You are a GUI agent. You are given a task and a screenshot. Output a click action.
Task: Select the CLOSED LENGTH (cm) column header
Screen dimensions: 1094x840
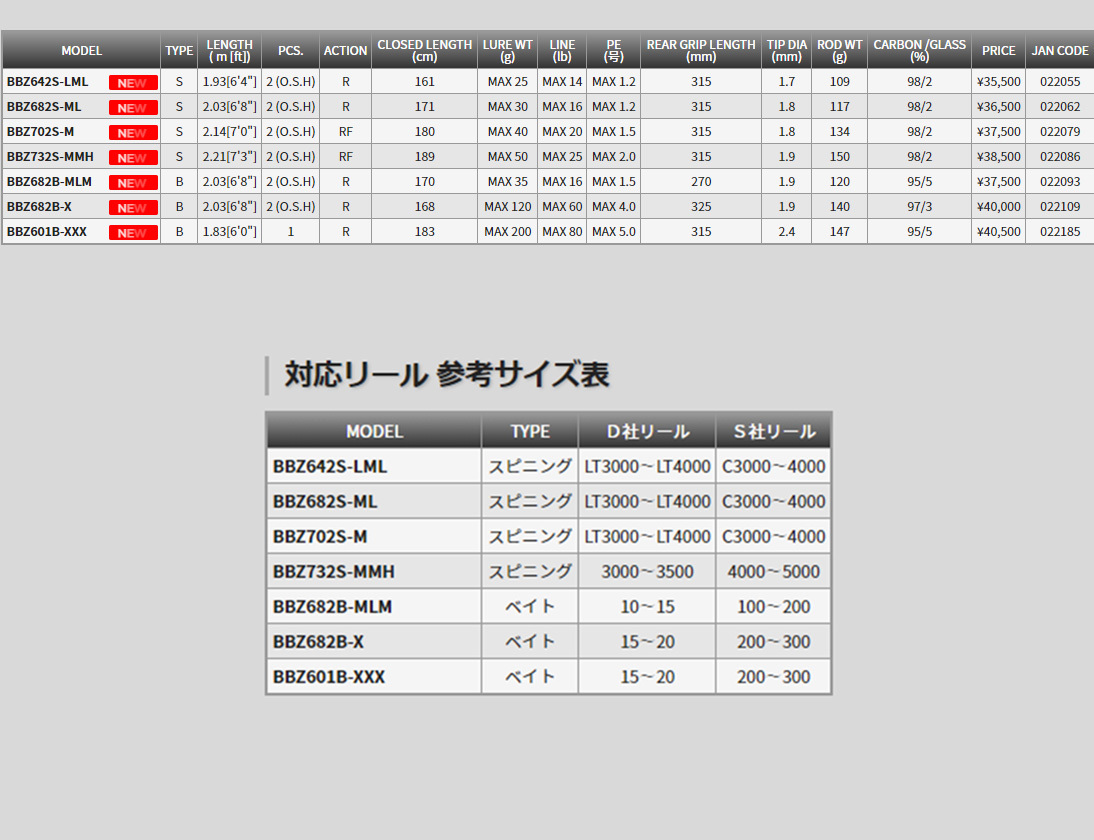(x=424, y=50)
